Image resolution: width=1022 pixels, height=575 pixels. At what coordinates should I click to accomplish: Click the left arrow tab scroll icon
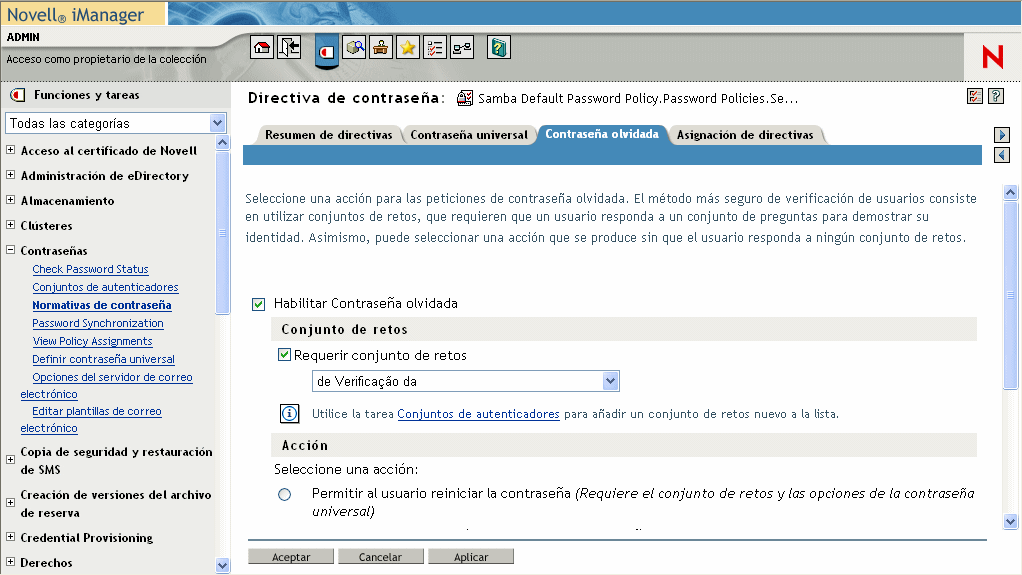[1002, 155]
